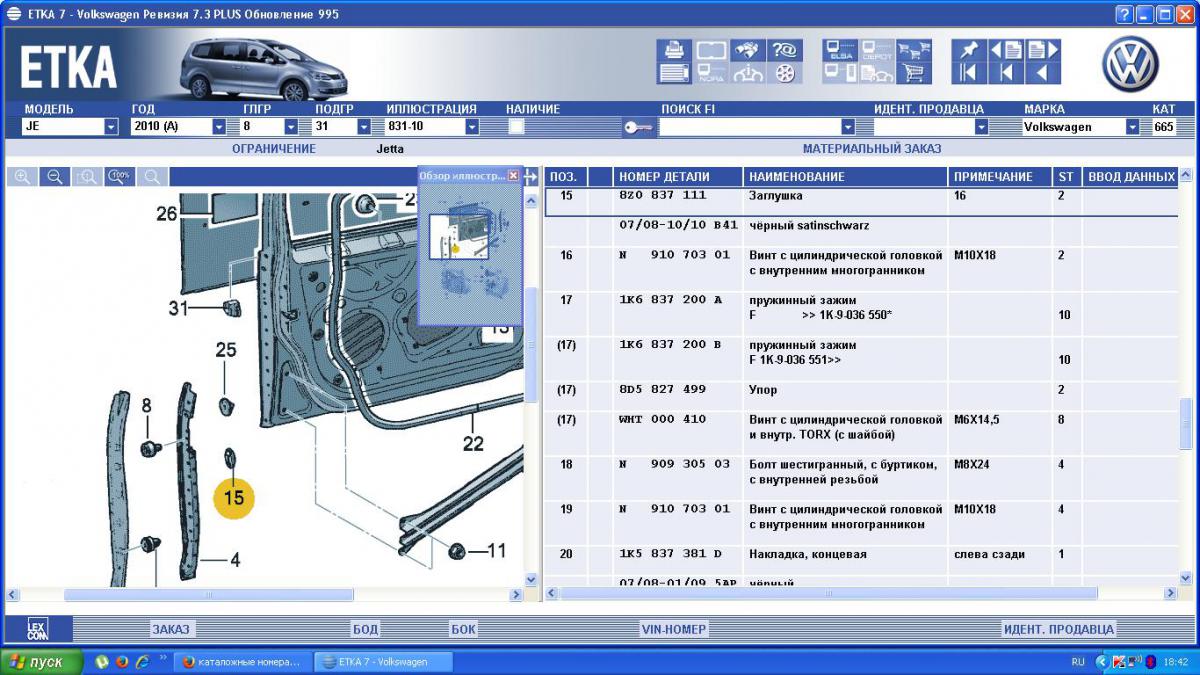Click the БОД button in bottom bar
The width and height of the screenshot is (1200, 675).
[x=365, y=629]
